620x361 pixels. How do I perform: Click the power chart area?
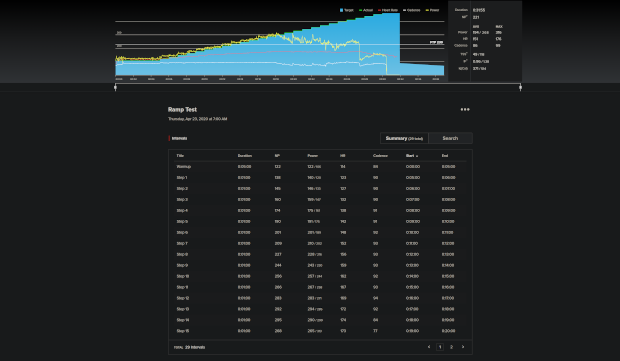(280, 44)
